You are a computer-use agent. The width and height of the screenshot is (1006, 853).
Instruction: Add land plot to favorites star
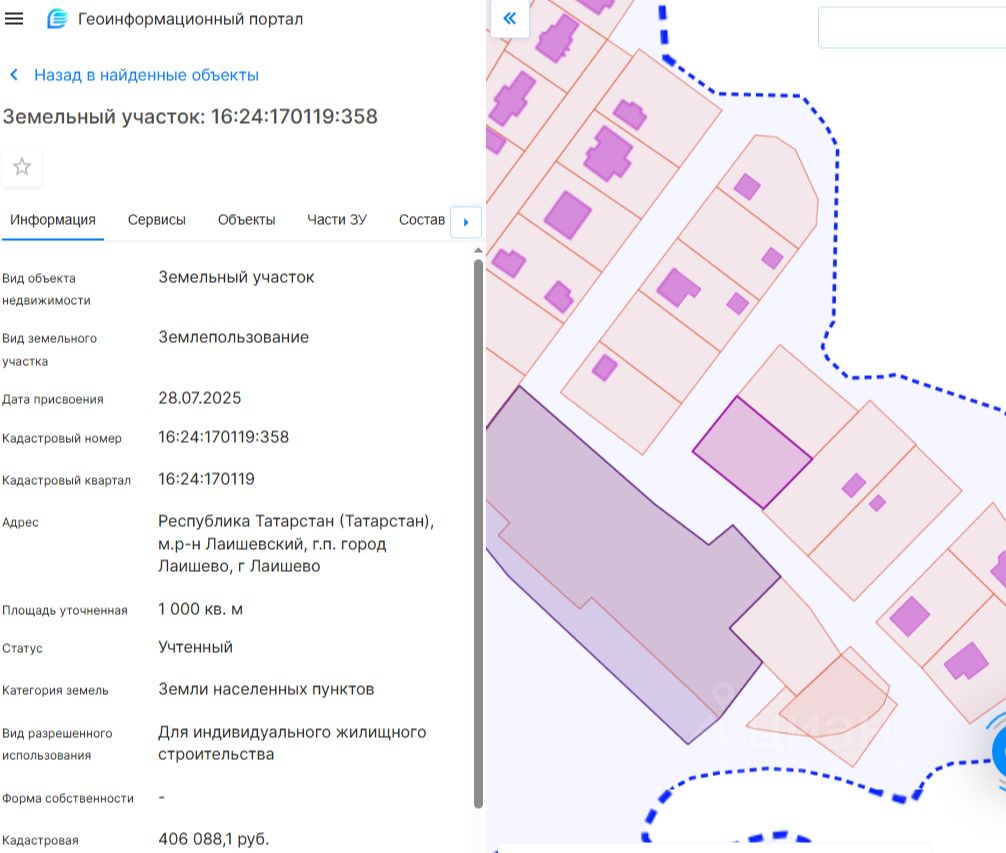22,167
